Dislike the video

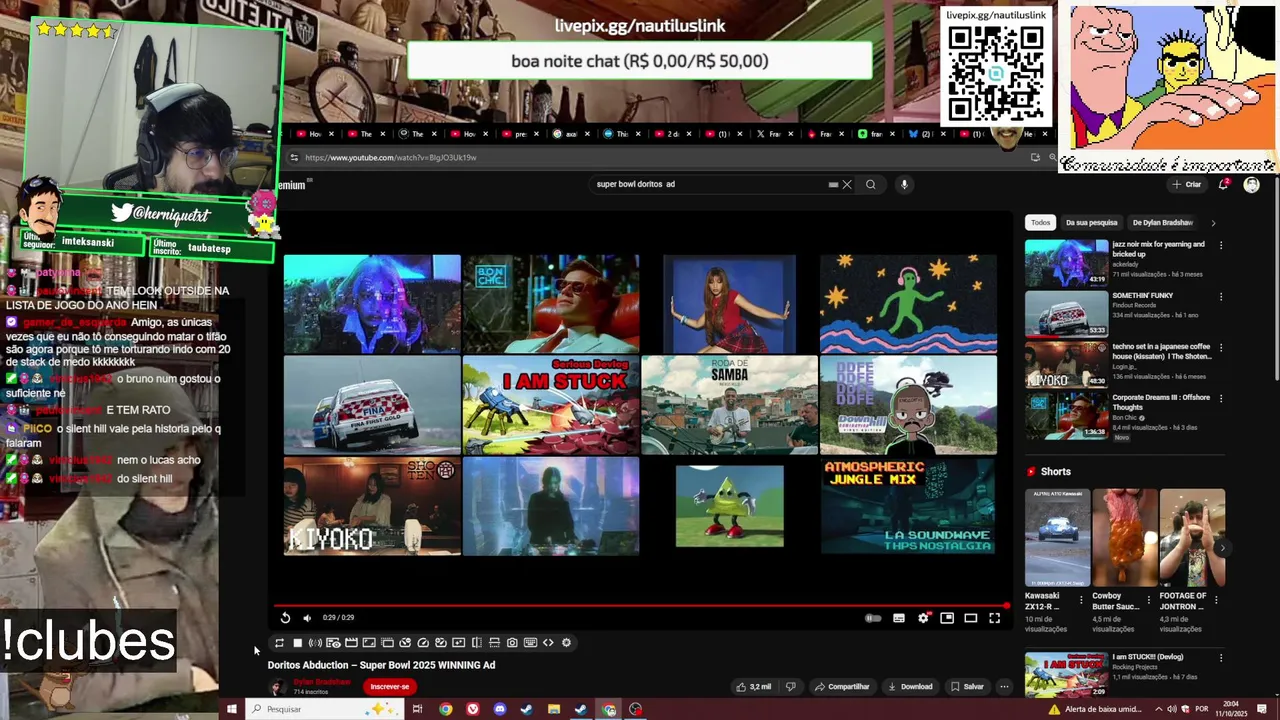(x=790, y=687)
